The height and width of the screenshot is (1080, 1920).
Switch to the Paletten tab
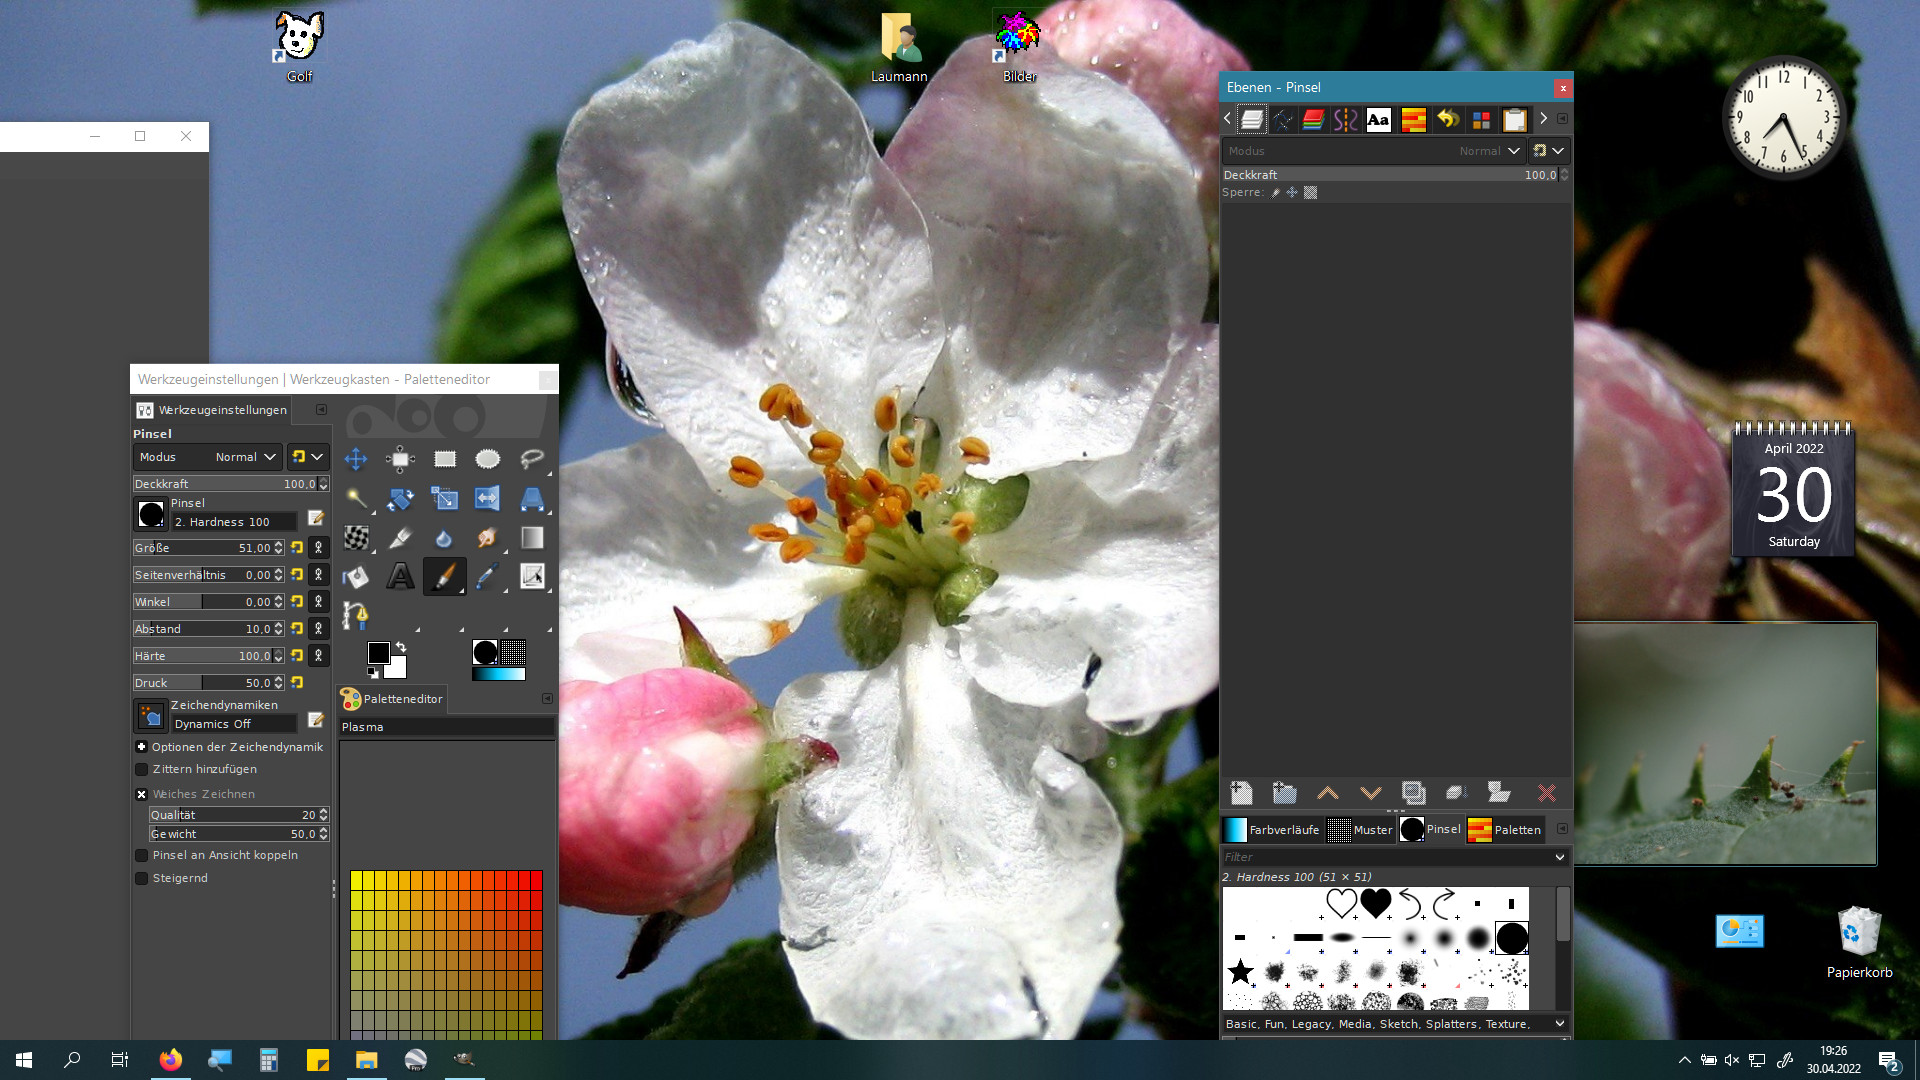[1505, 830]
